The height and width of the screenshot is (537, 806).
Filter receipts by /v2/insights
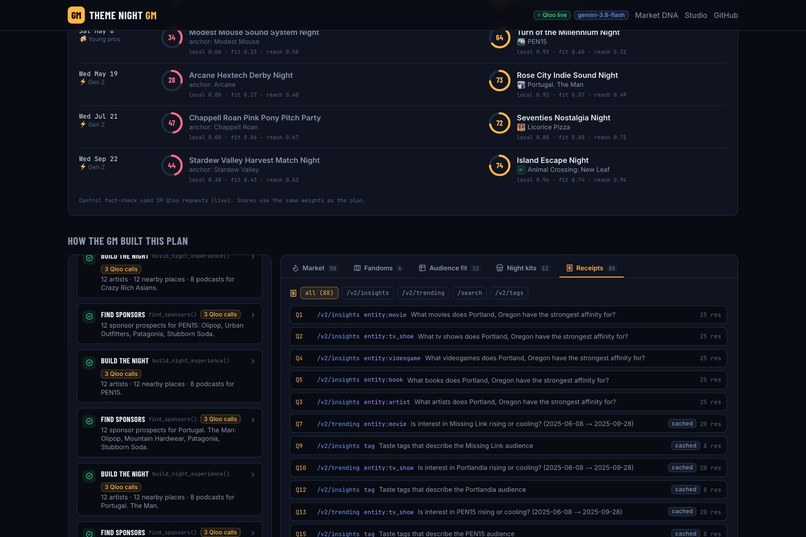coord(368,293)
